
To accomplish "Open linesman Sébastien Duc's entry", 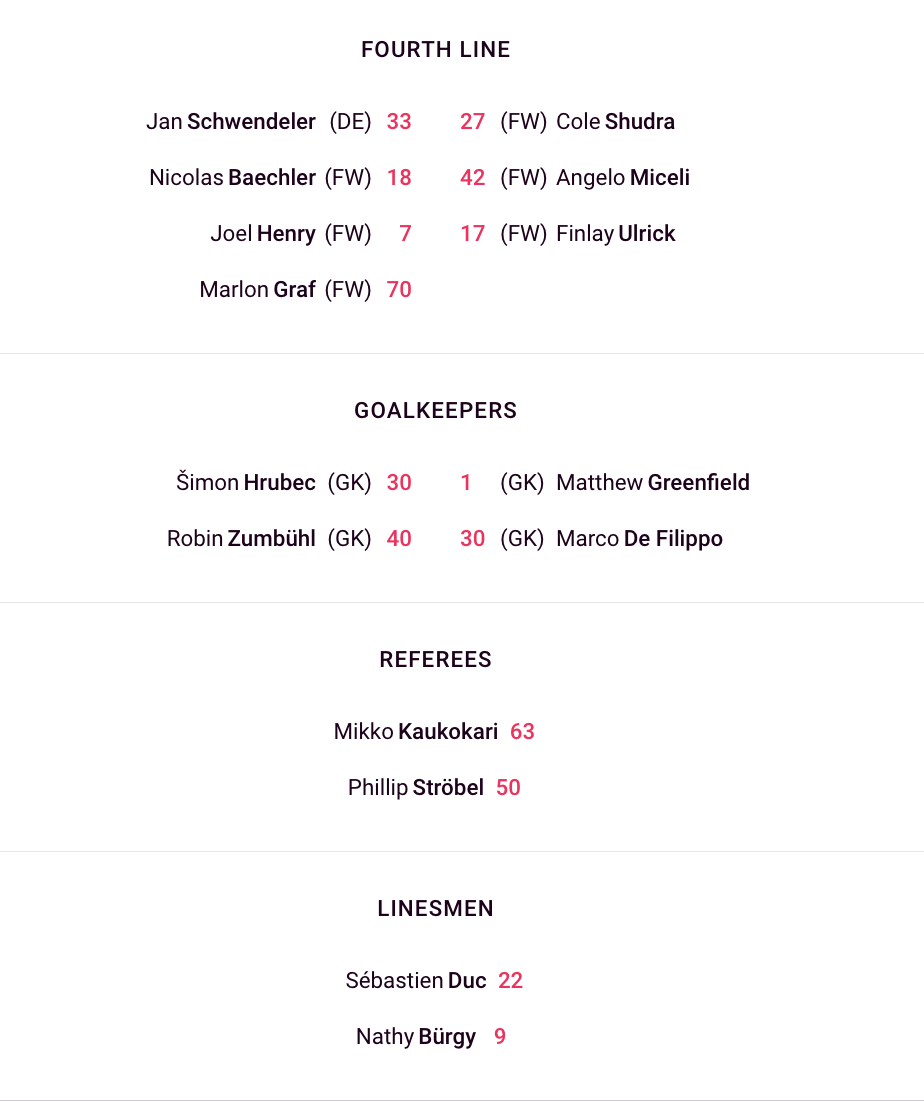I will click(x=416, y=981).
